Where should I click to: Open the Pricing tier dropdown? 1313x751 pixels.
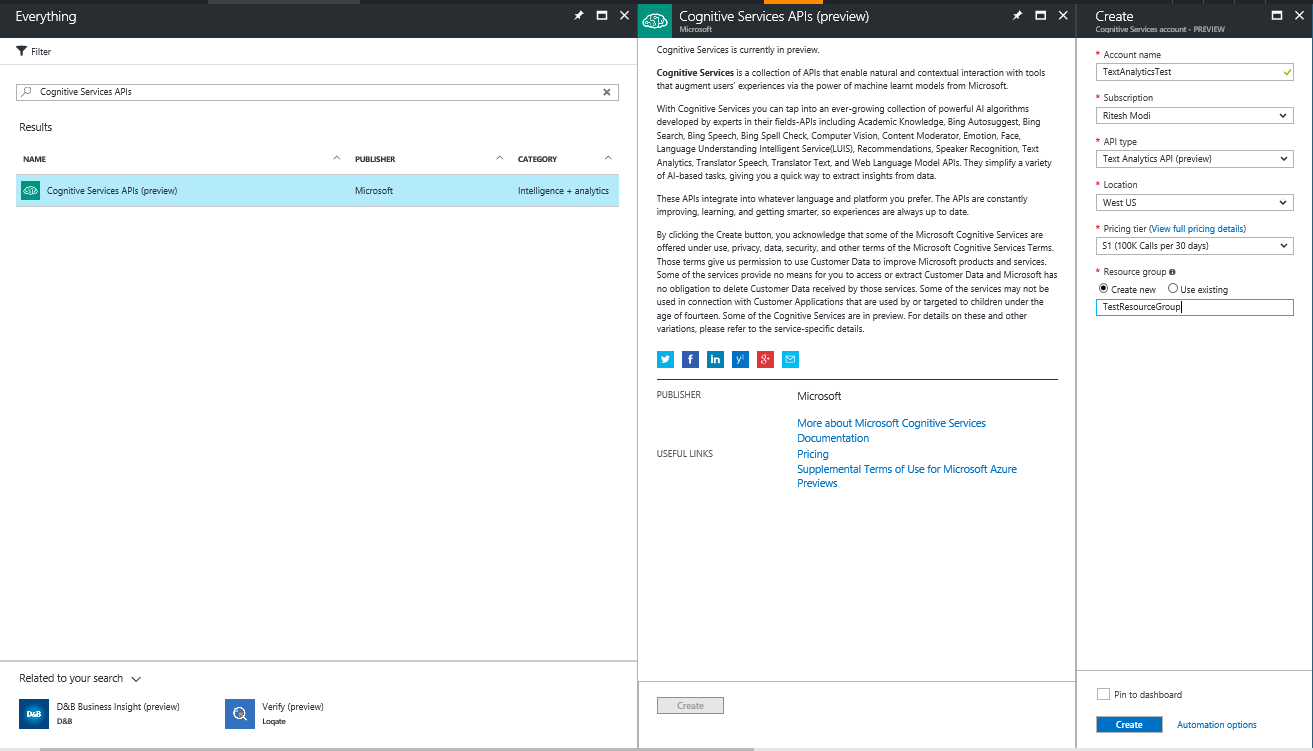click(x=1194, y=245)
